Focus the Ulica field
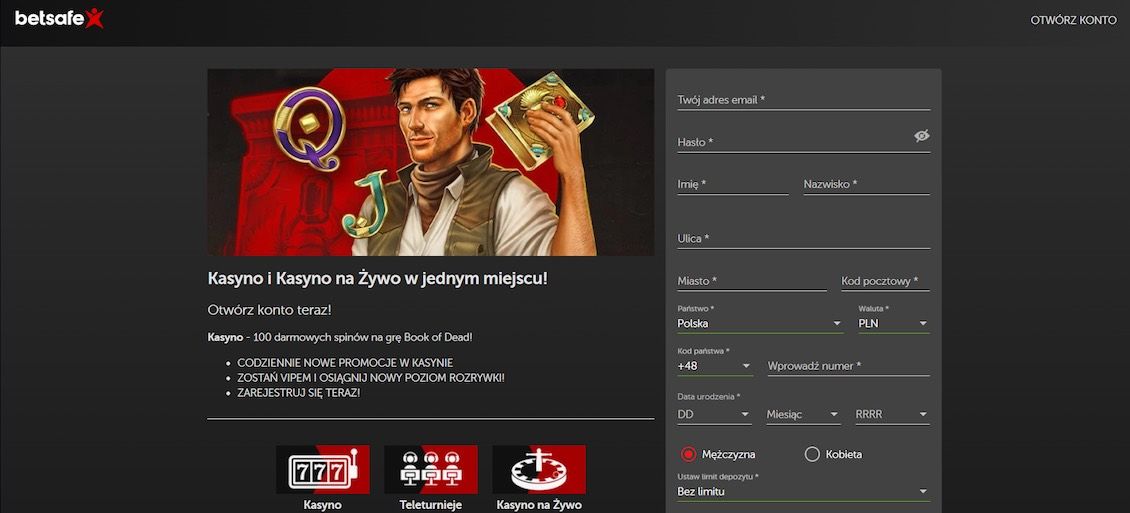Screen dimensions: 1130x513 [804, 238]
